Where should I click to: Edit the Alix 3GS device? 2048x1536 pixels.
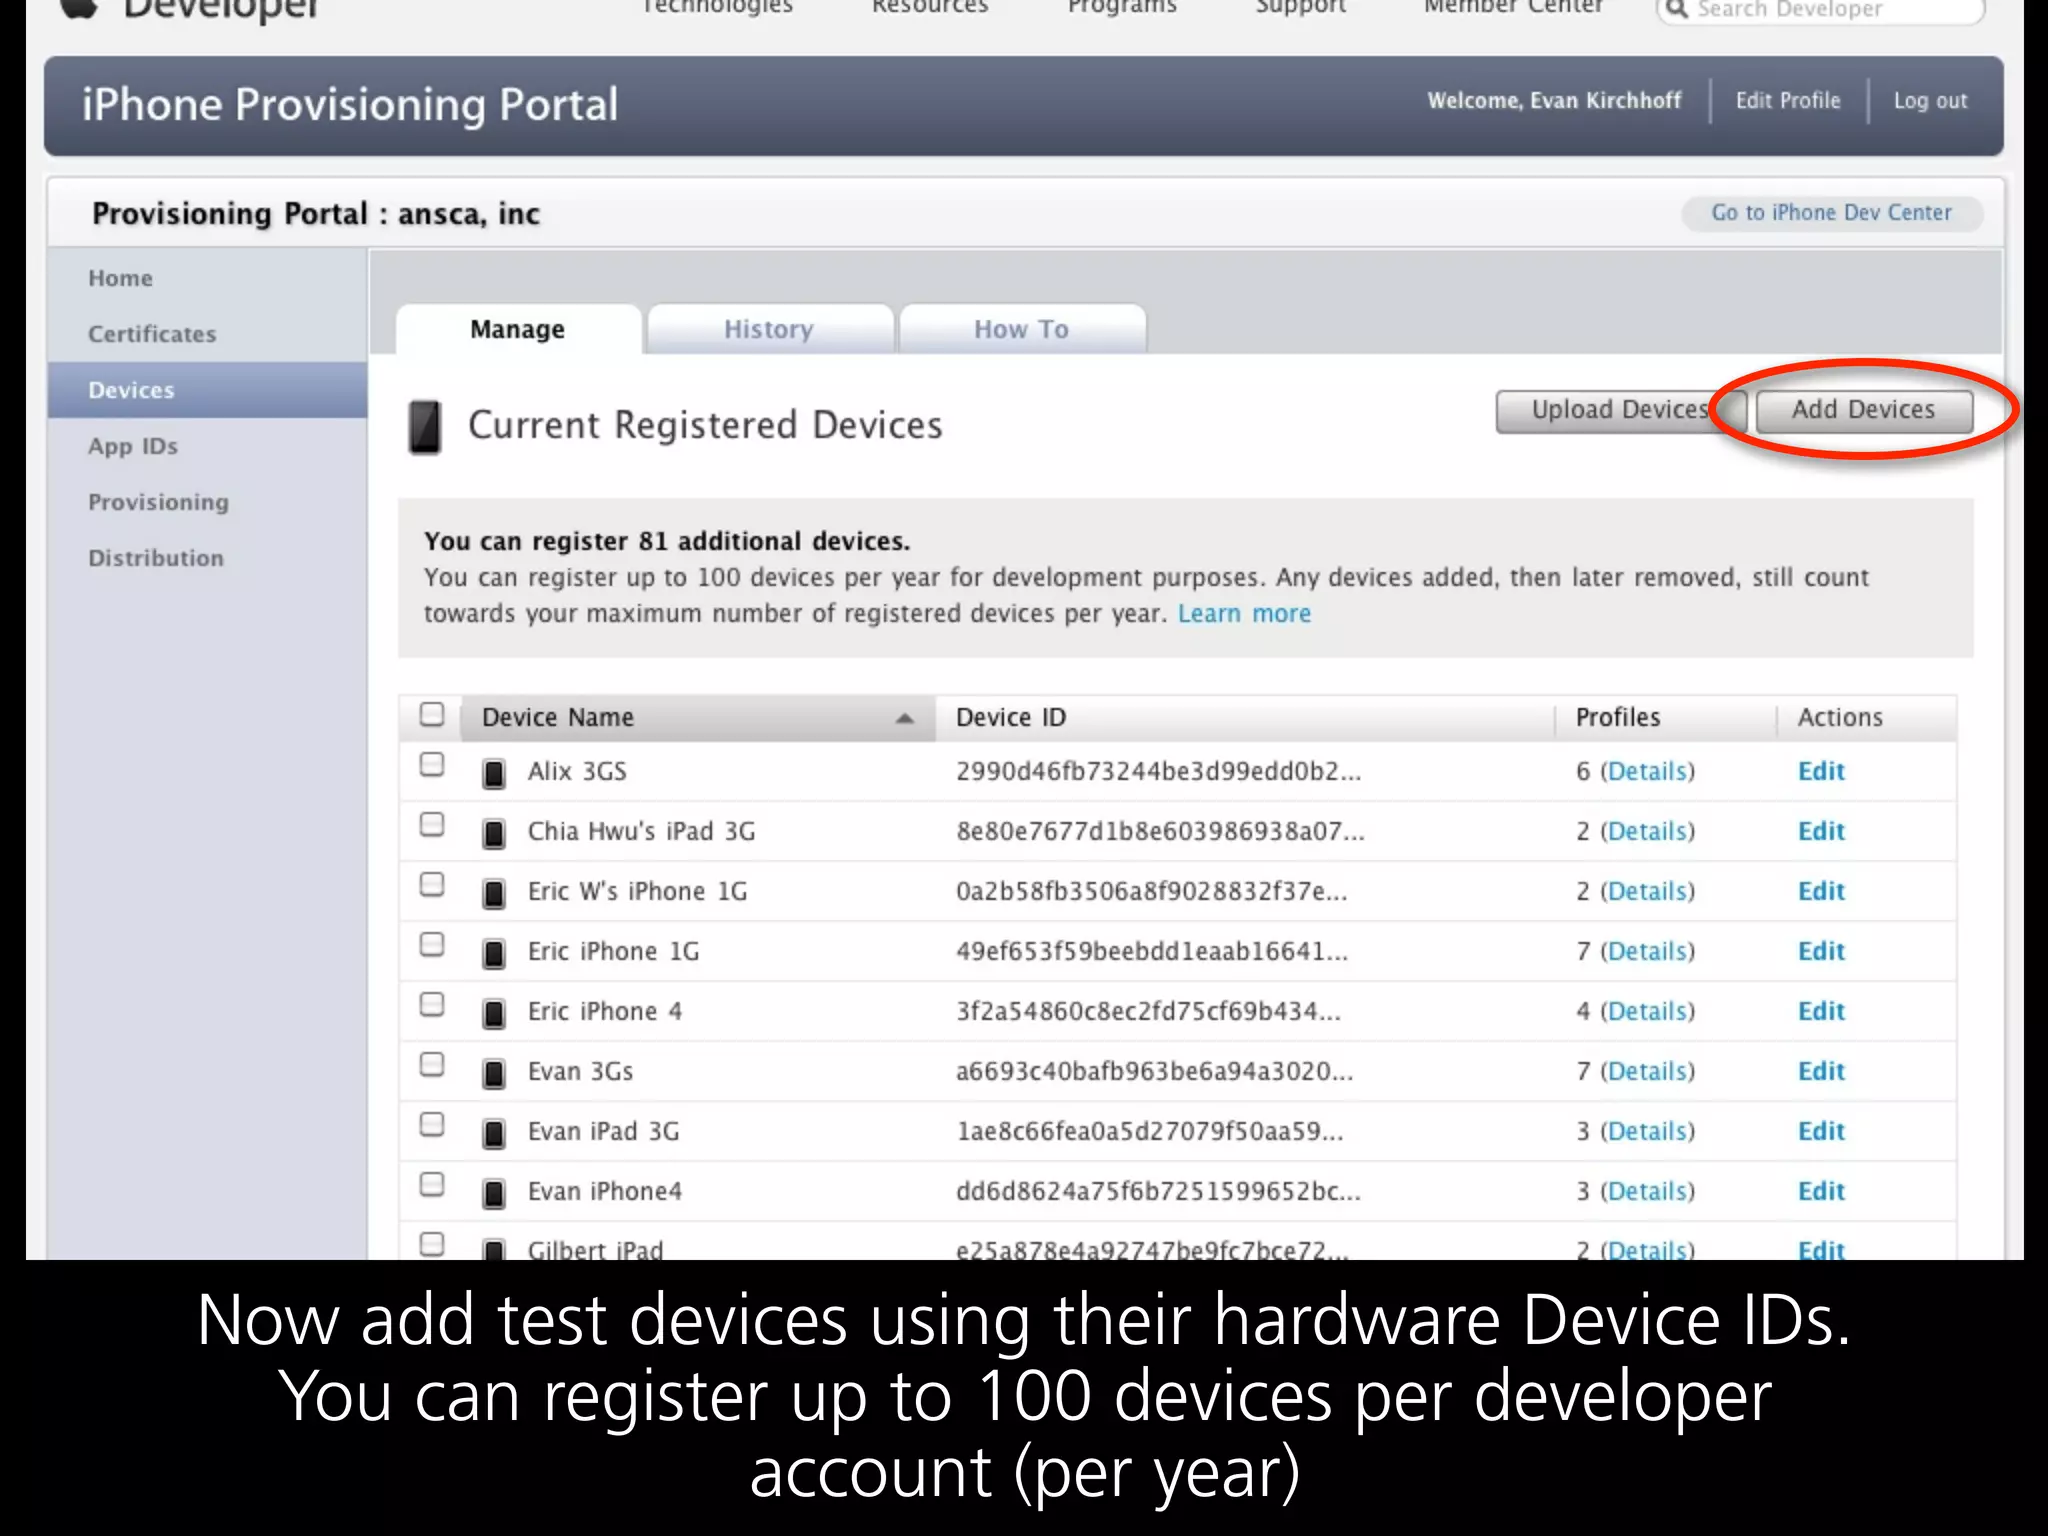(1821, 772)
